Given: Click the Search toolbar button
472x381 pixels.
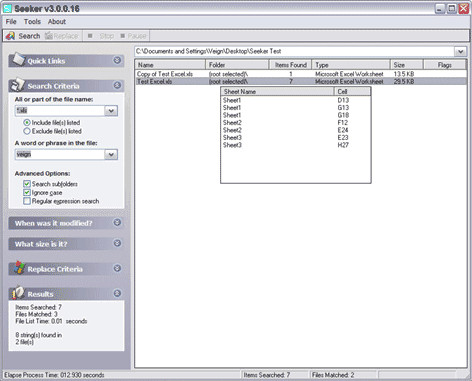Looking at the screenshot, I should (x=23, y=36).
